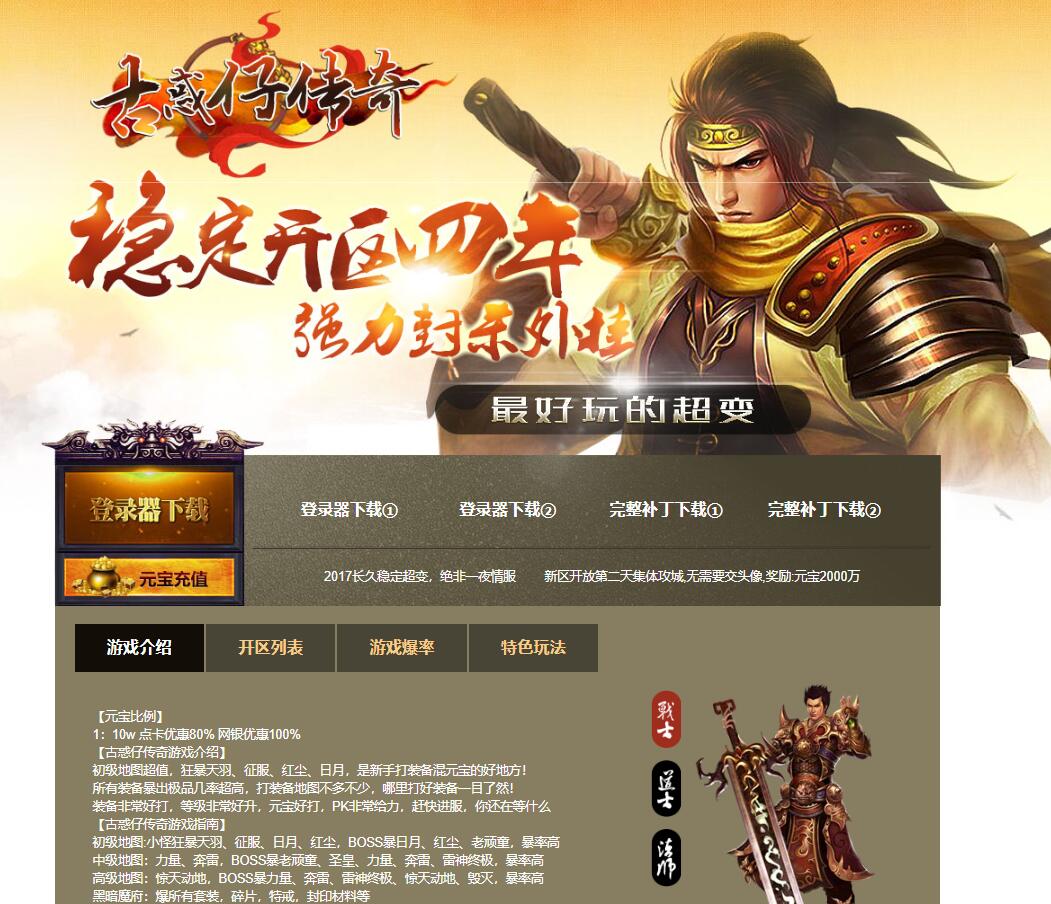Choose the 法师 mage class icon
Viewport: 1051px width, 904px height.
(x=666, y=858)
